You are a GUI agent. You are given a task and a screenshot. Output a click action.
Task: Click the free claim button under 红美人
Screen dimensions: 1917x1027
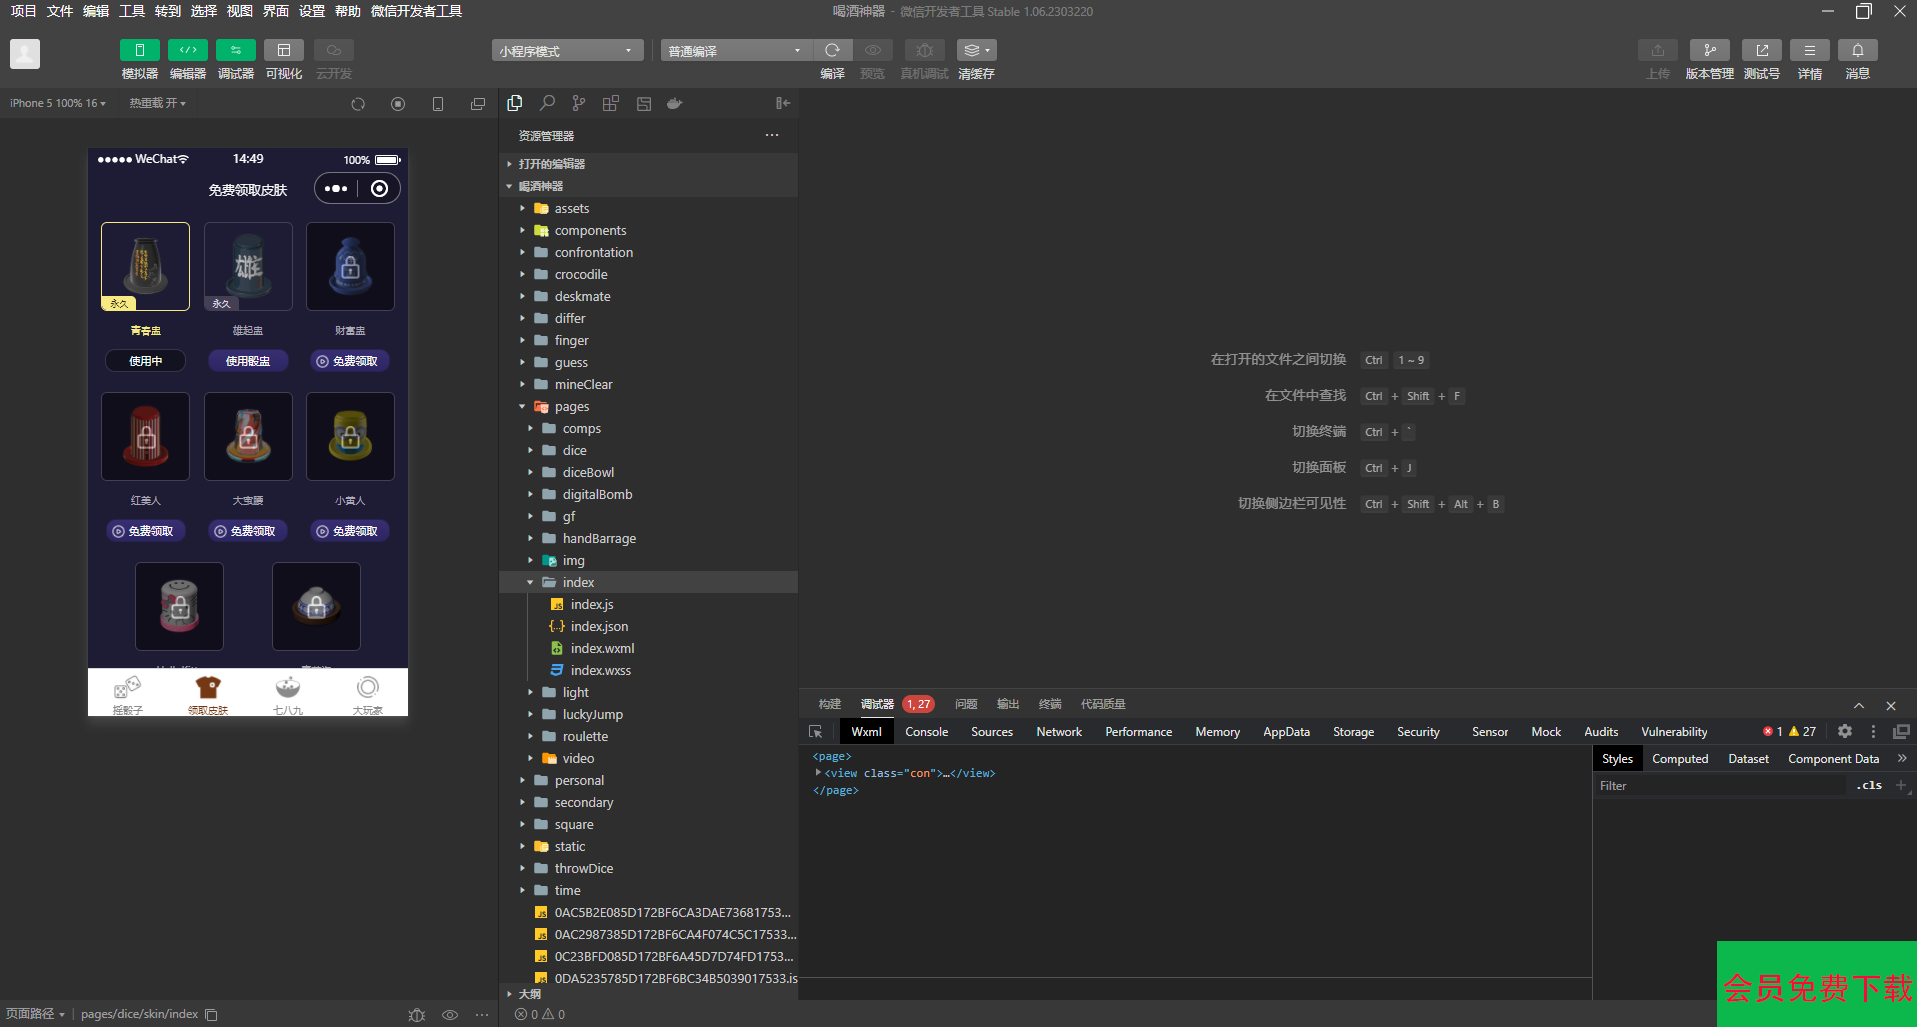144,531
